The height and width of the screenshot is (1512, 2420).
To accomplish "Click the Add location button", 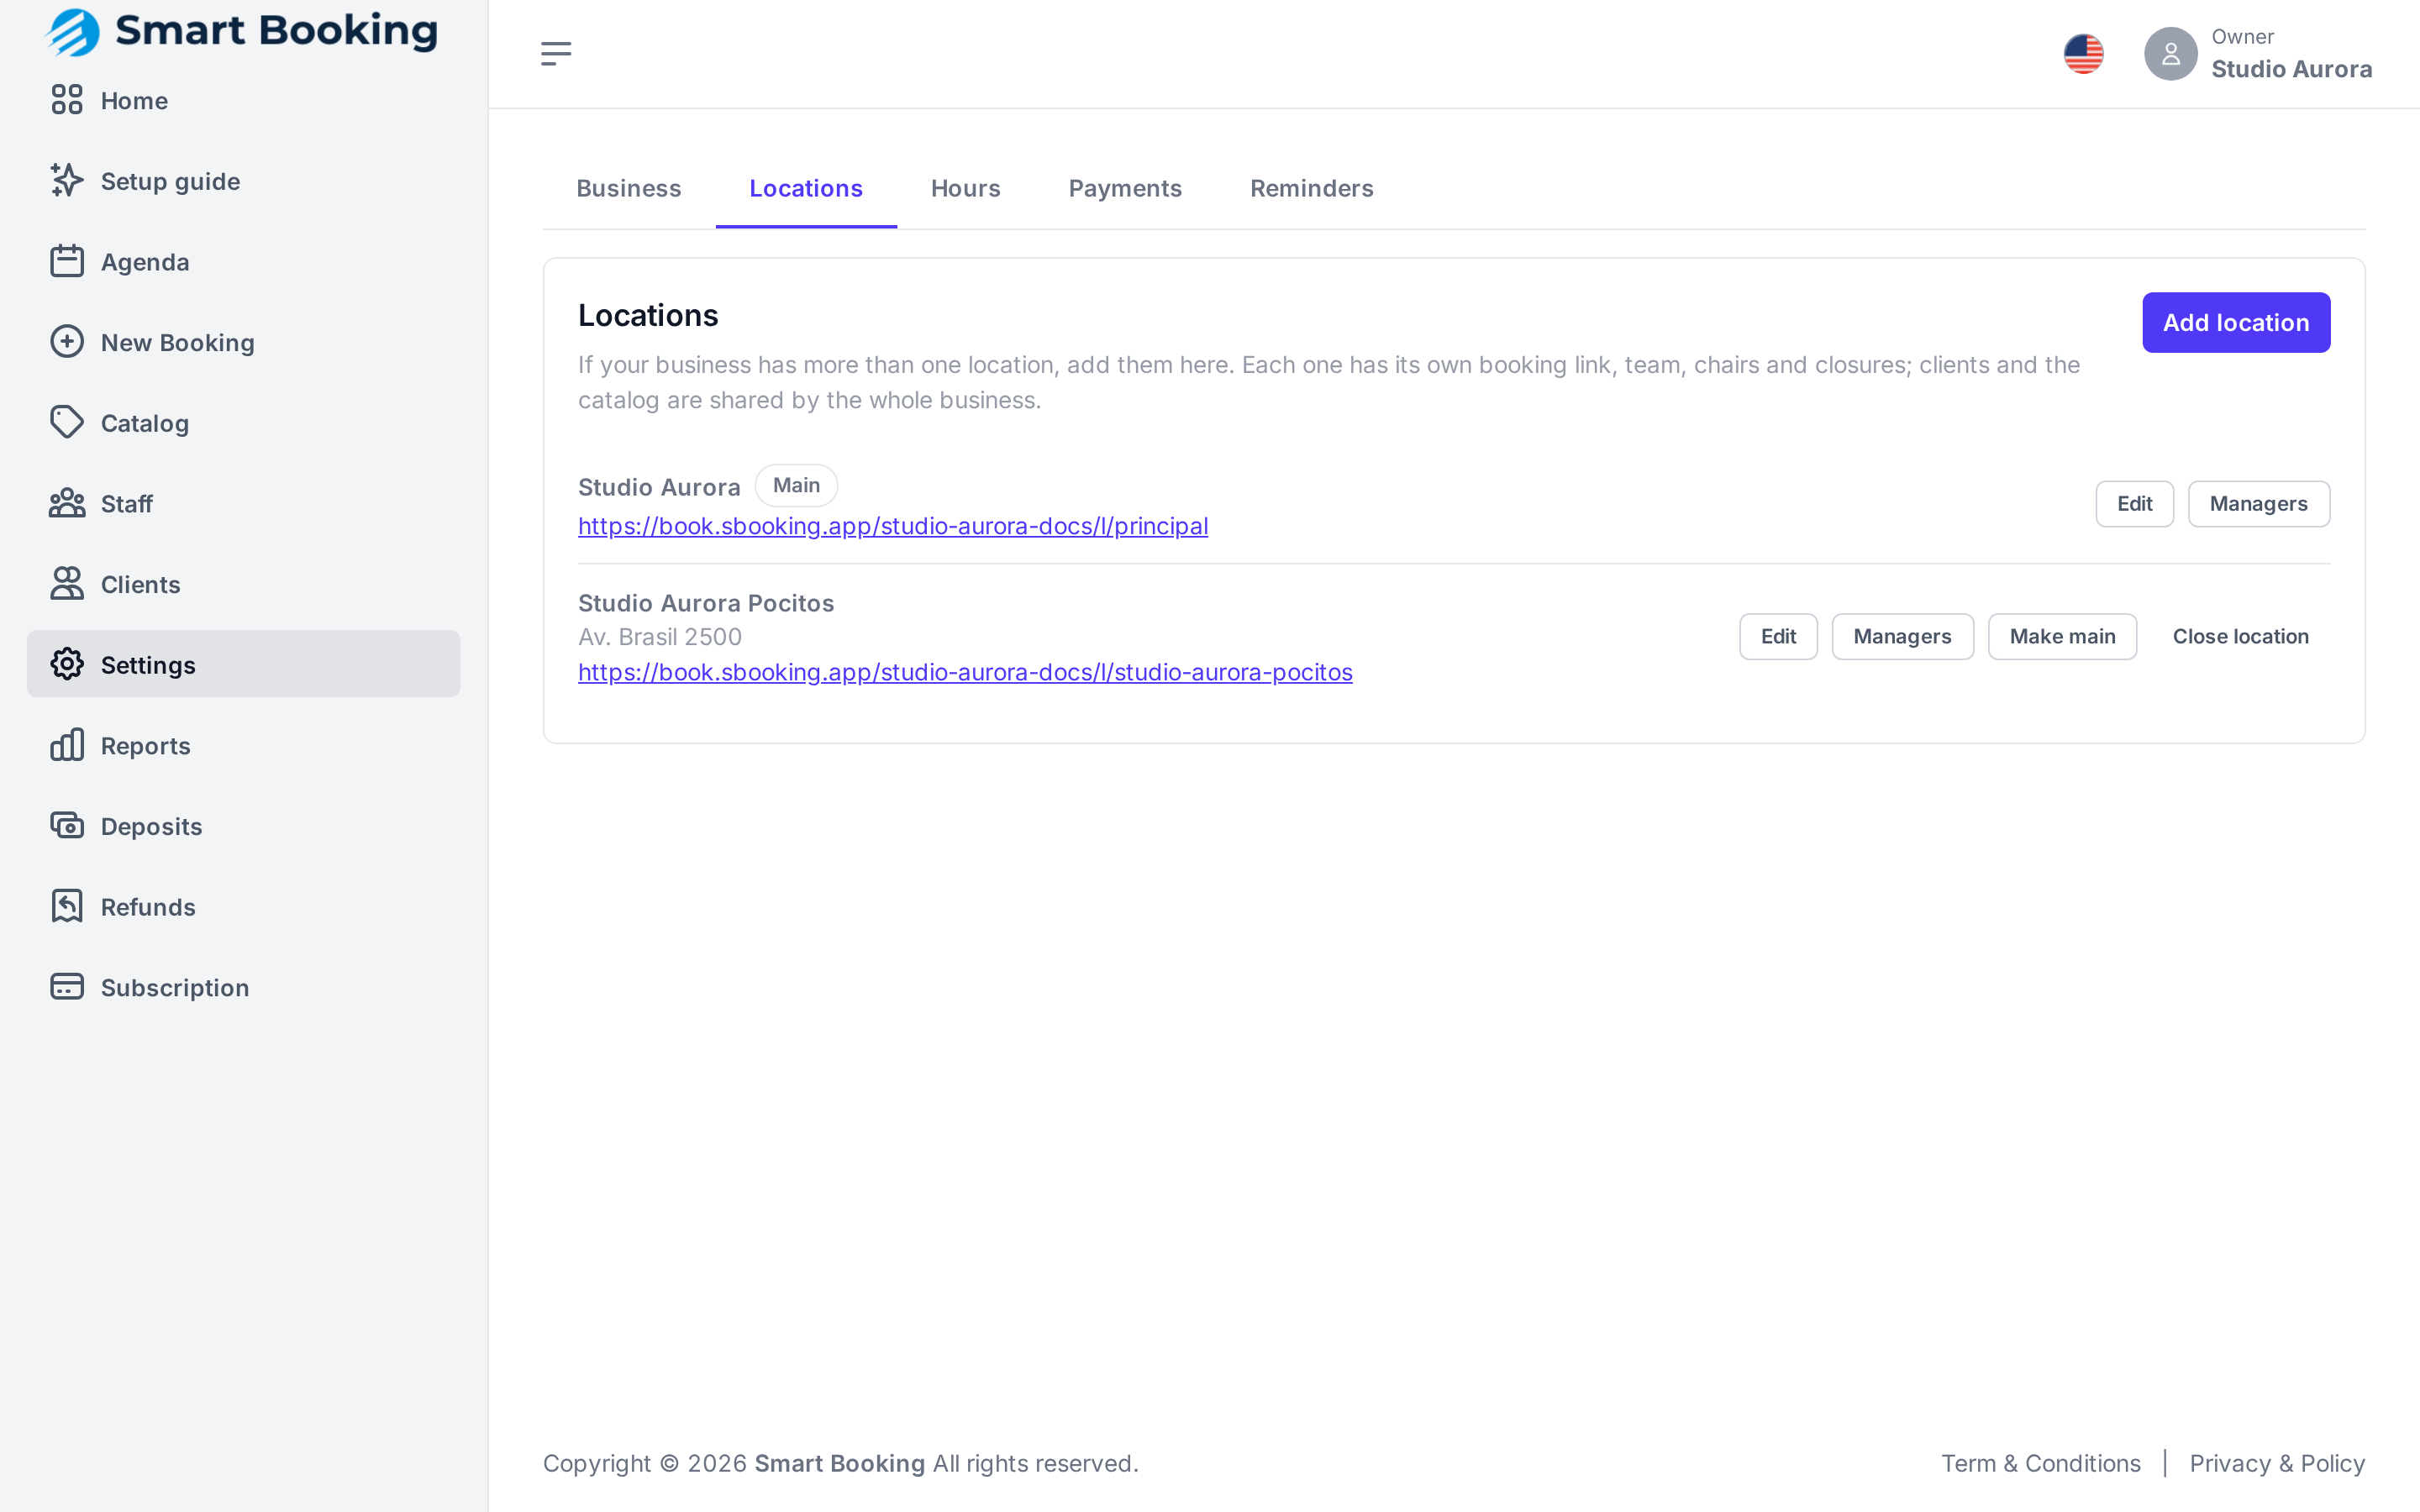I will 2236,323.
